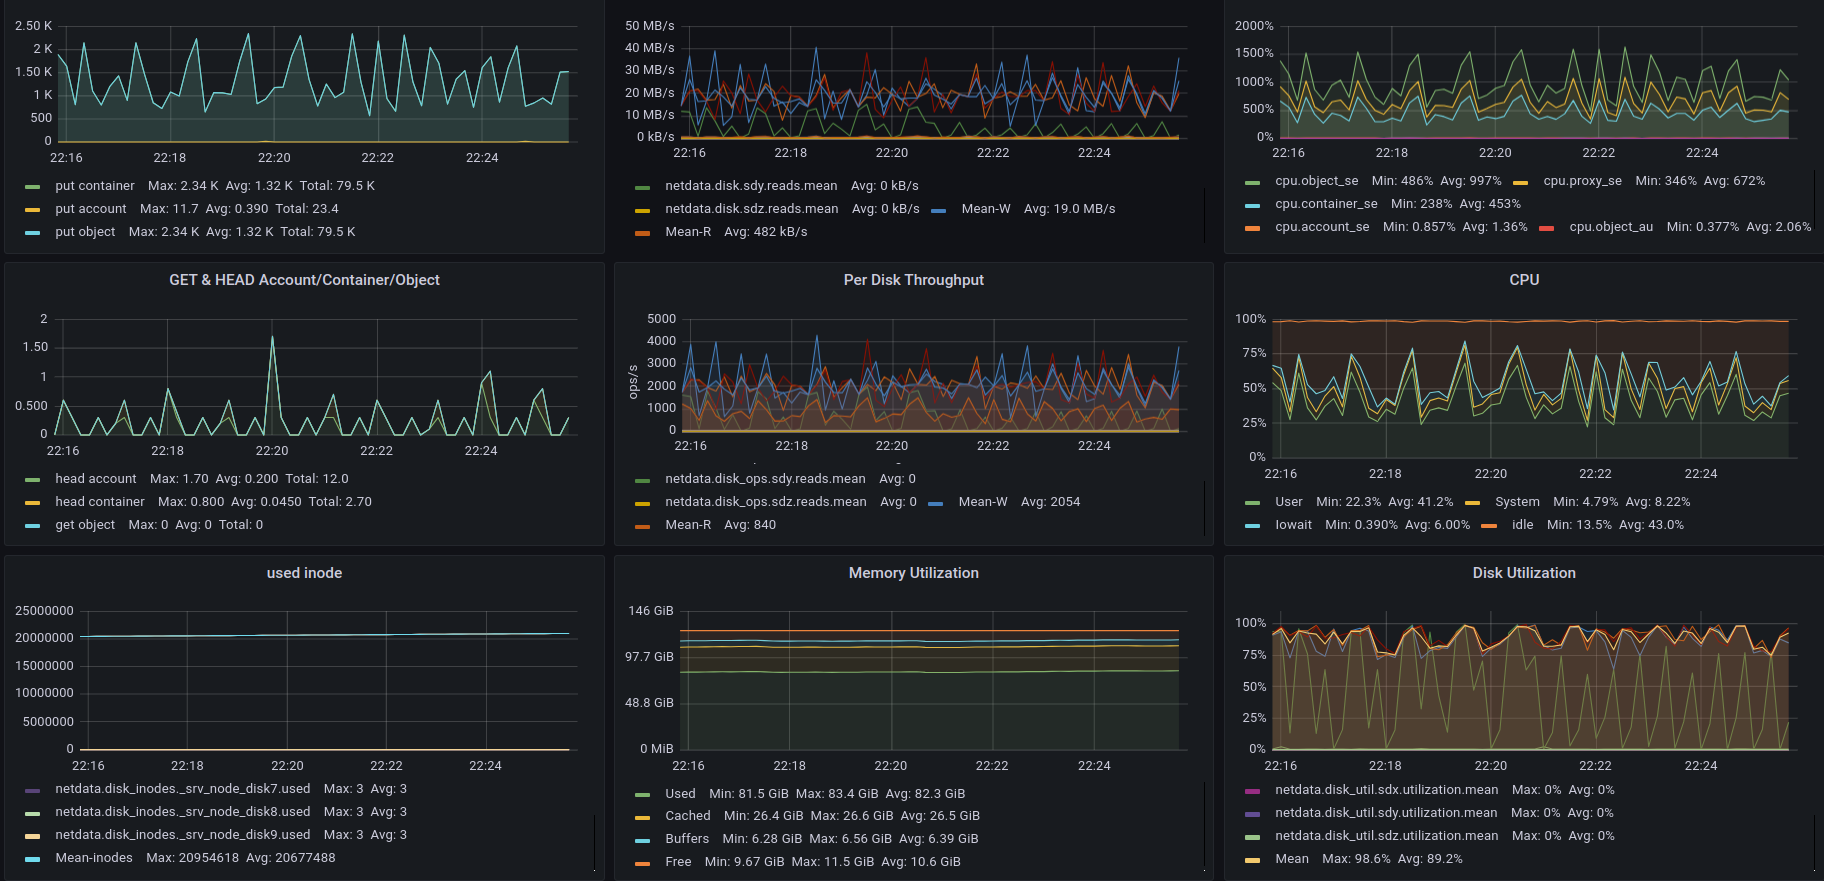The height and width of the screenshot is (881, 1824).
Task: Click the 'put object' legend color swatch
Action: tap(33, 233)
